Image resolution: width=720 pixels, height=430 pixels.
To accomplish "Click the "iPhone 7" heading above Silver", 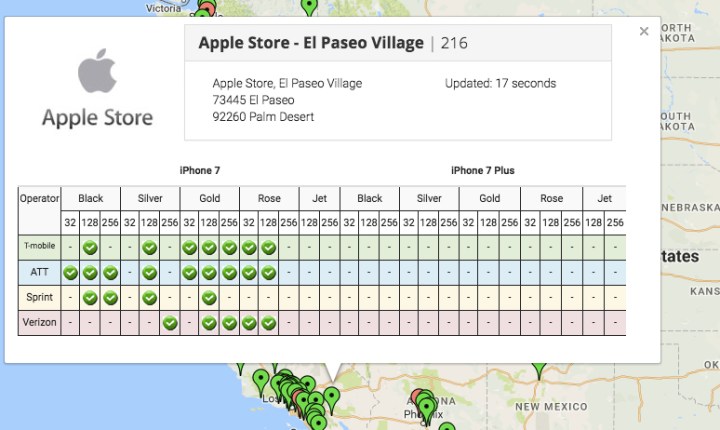I will [200, 170].
